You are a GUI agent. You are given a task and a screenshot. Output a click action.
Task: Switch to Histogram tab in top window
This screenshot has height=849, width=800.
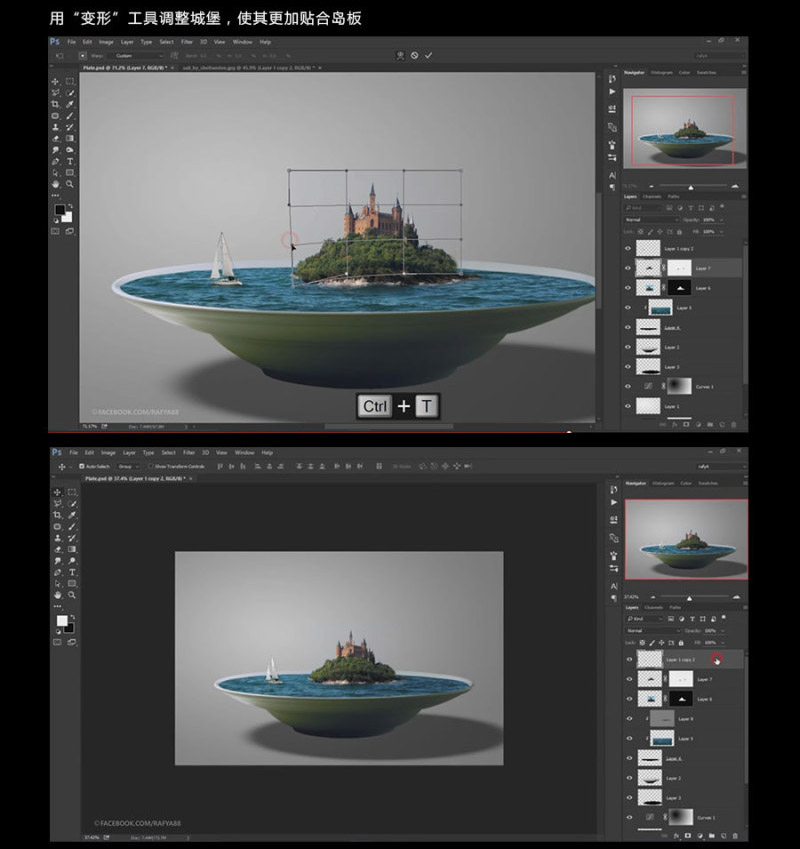click(x=661, y=73)
